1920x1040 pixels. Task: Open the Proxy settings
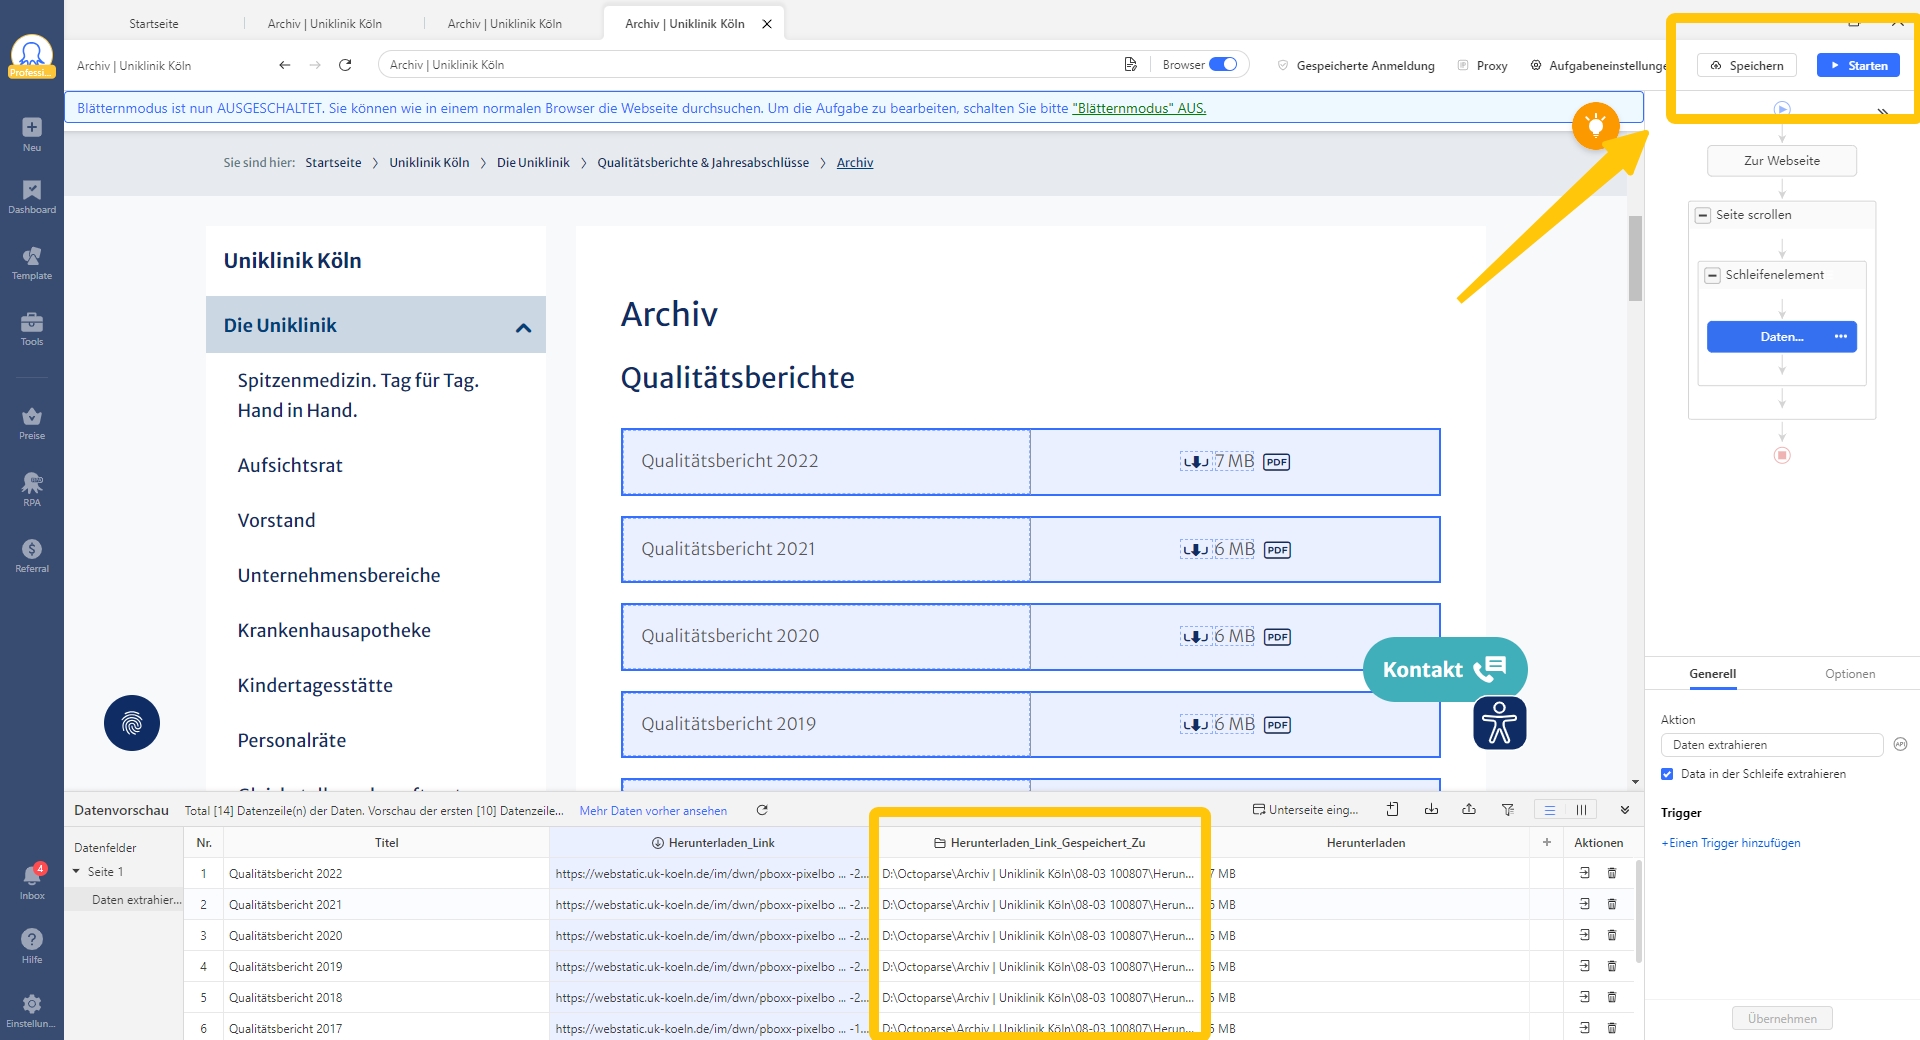click(1482, 65)
